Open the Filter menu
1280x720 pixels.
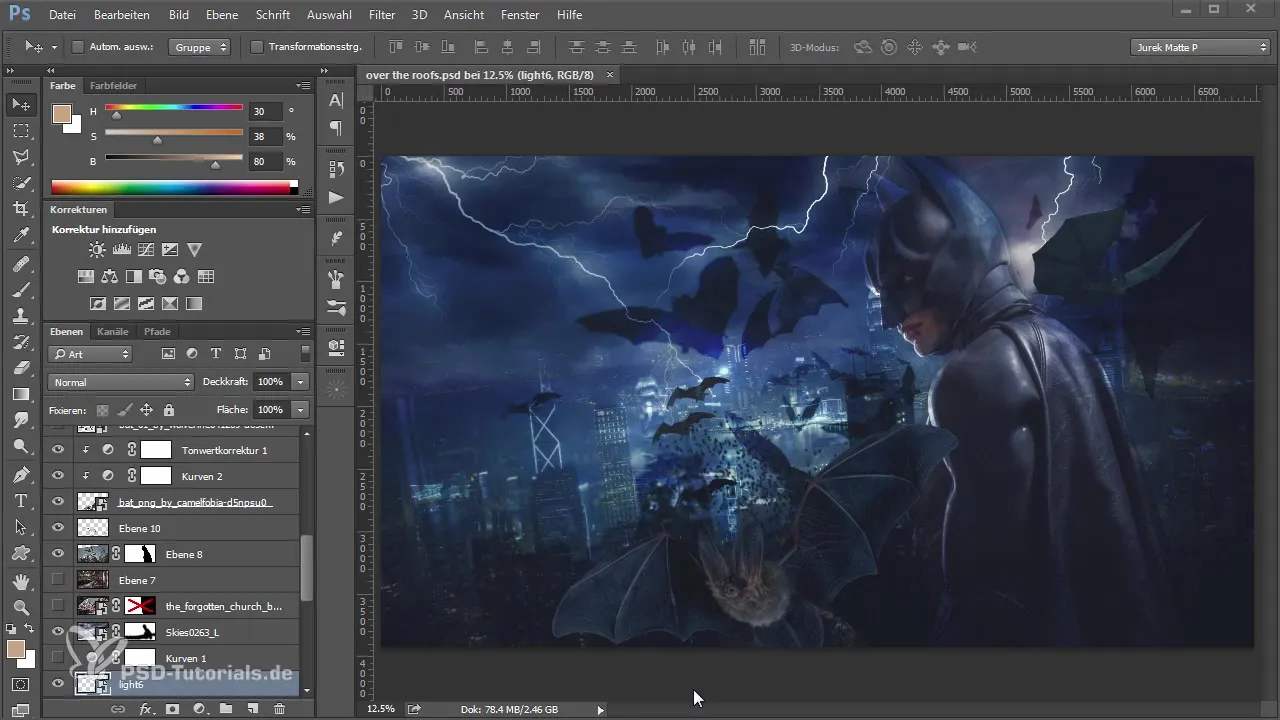pos(381,15)
